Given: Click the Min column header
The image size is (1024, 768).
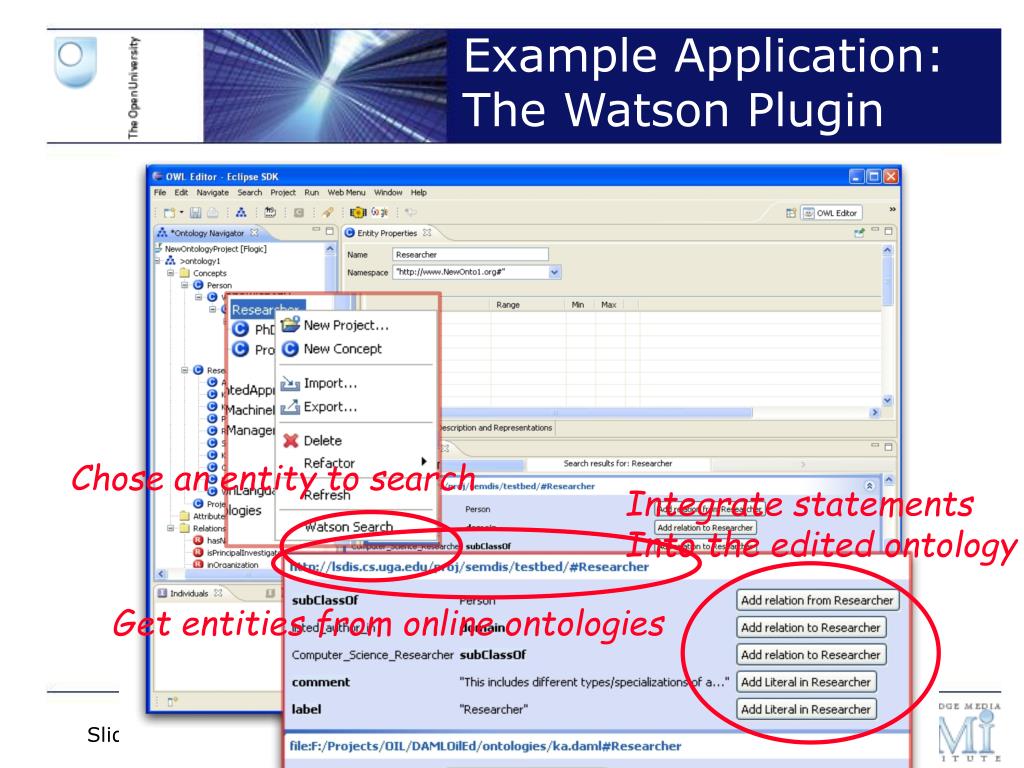Looking at the screenshot, I should [x=578, y=305].
